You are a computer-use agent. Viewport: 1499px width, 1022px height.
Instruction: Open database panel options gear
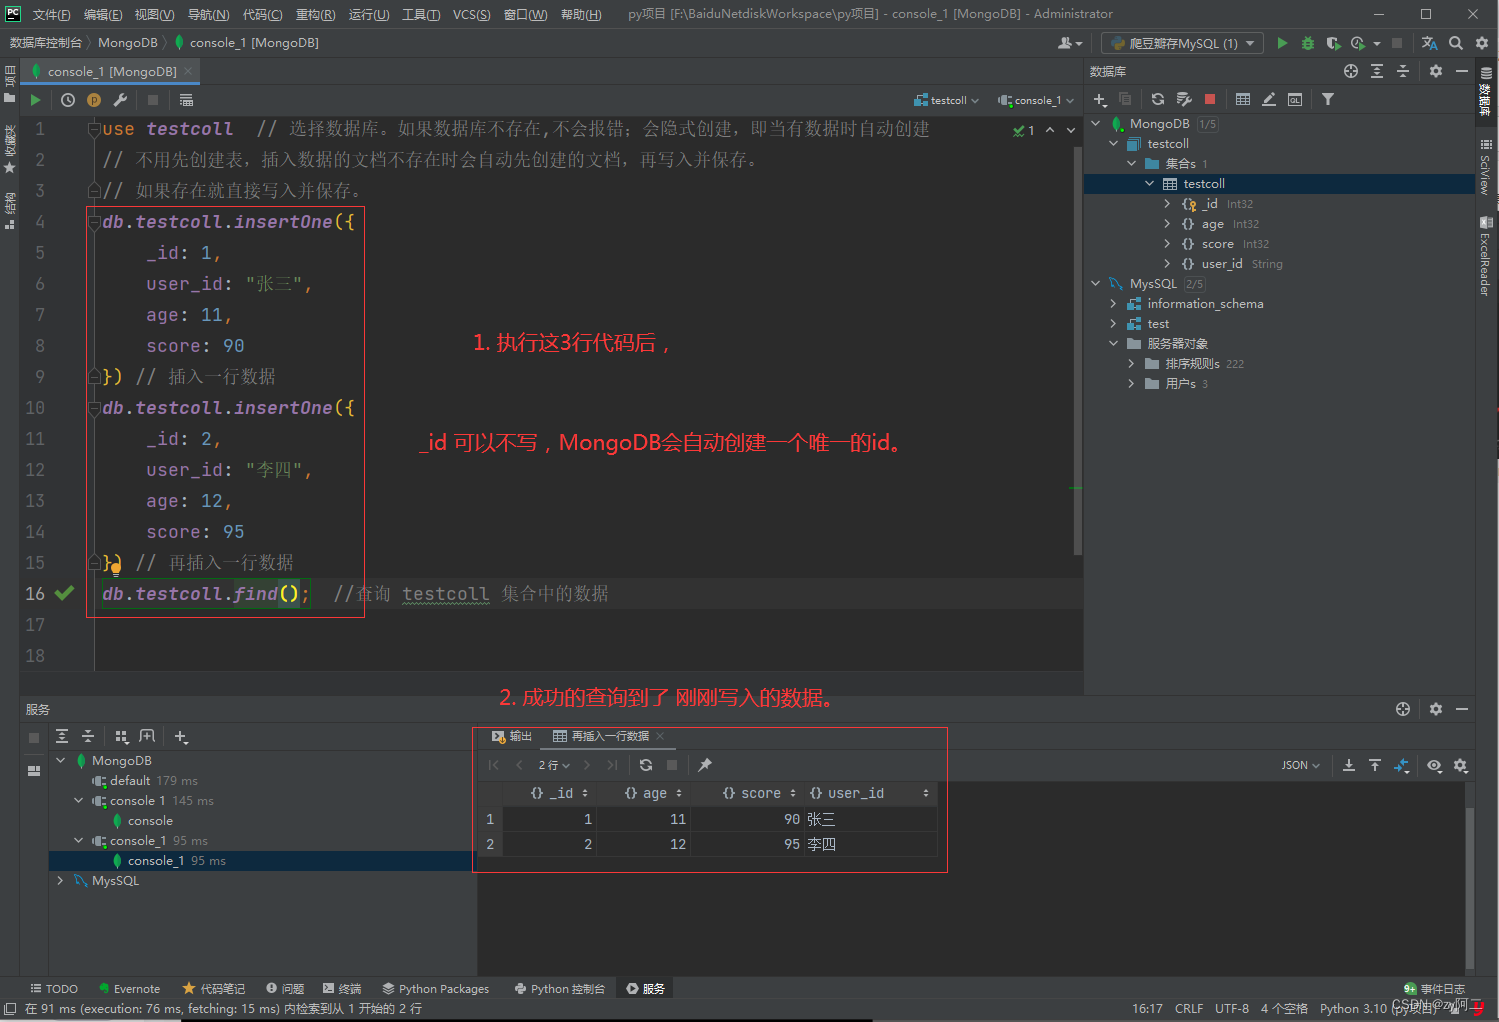(1436, 71)
